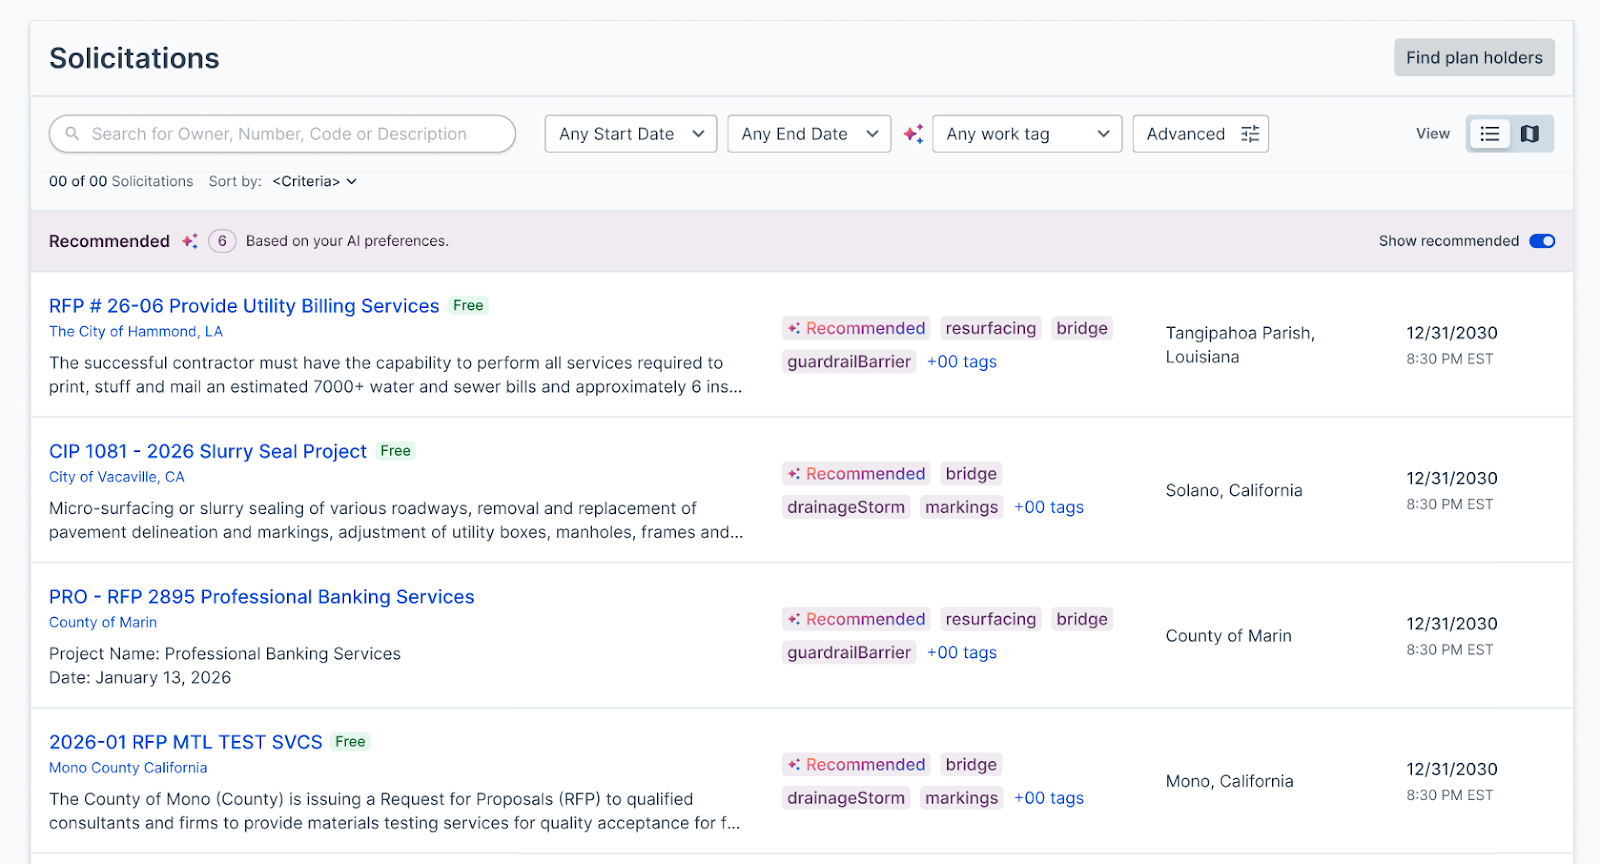Open PRO - RFP 2895 Professional Banking Services
Image resolution: width=1600 pixels, height=864 pixels.
point(262,597)
